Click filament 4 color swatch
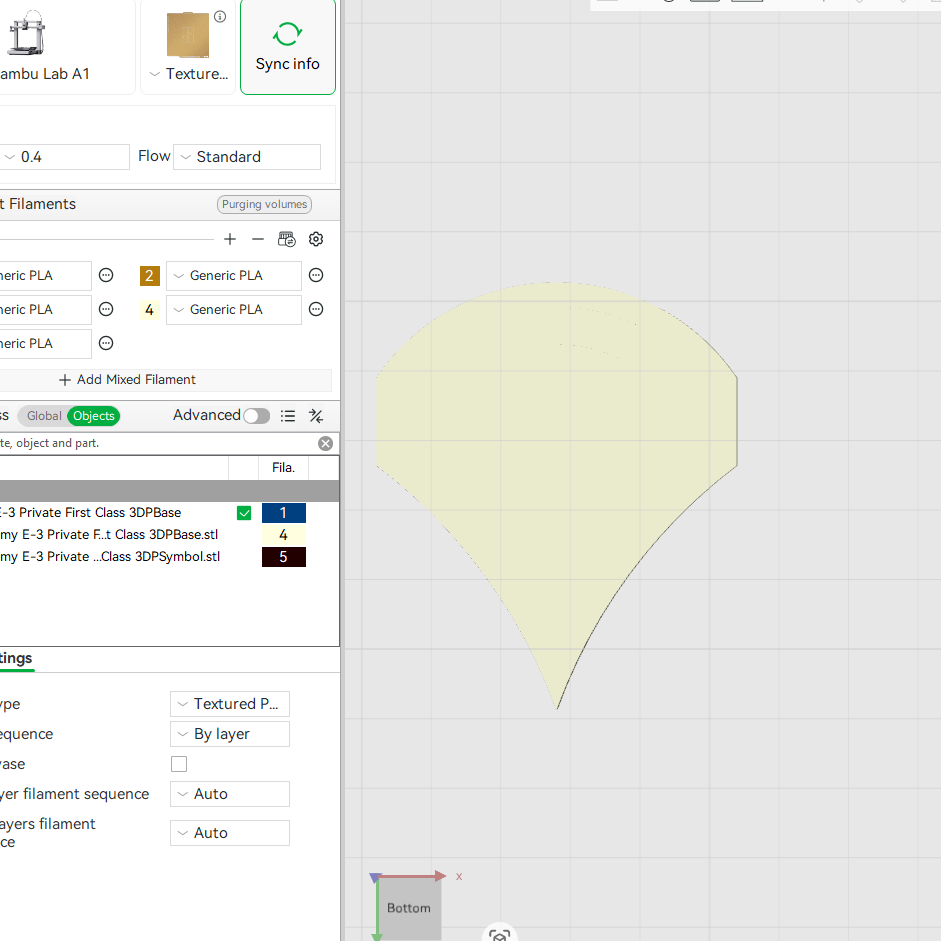Image resolution: width=941 pixels, height=941 pixels. (149, 310)
